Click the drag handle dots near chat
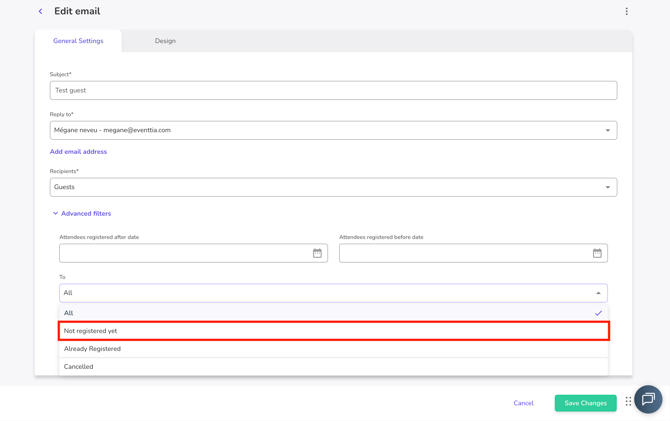Image resolution: width=670 pixels, height=421 pixels. point(628,401)
